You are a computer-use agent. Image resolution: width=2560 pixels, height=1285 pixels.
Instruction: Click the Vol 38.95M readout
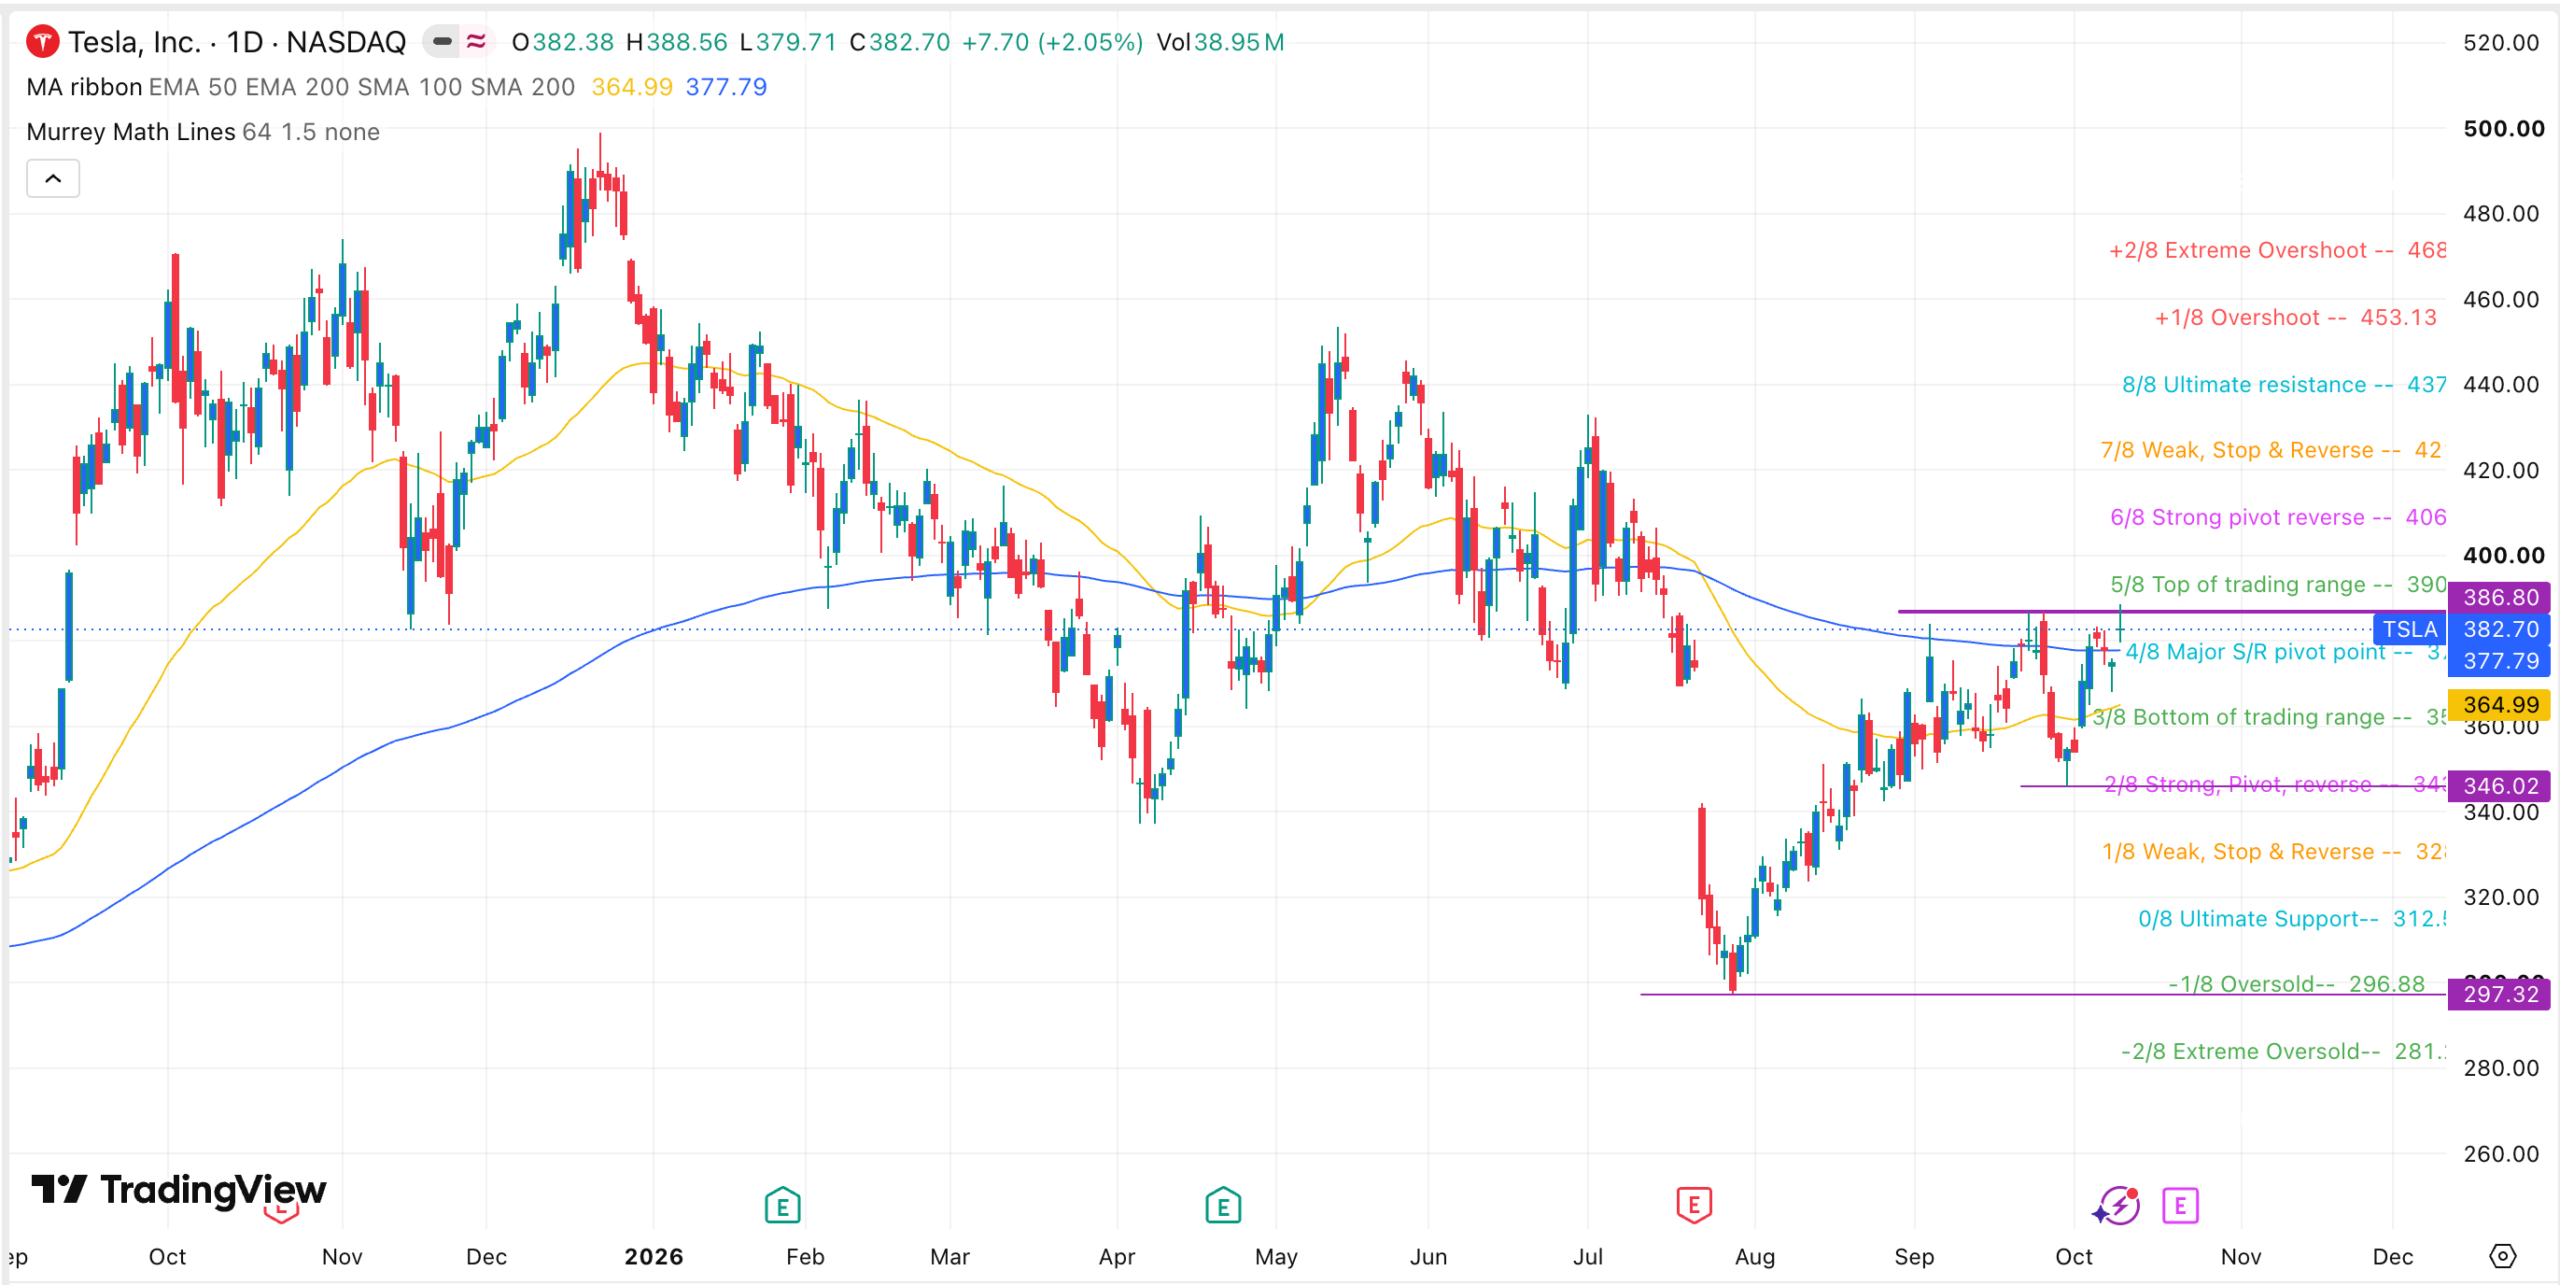tap(1220, 42)
